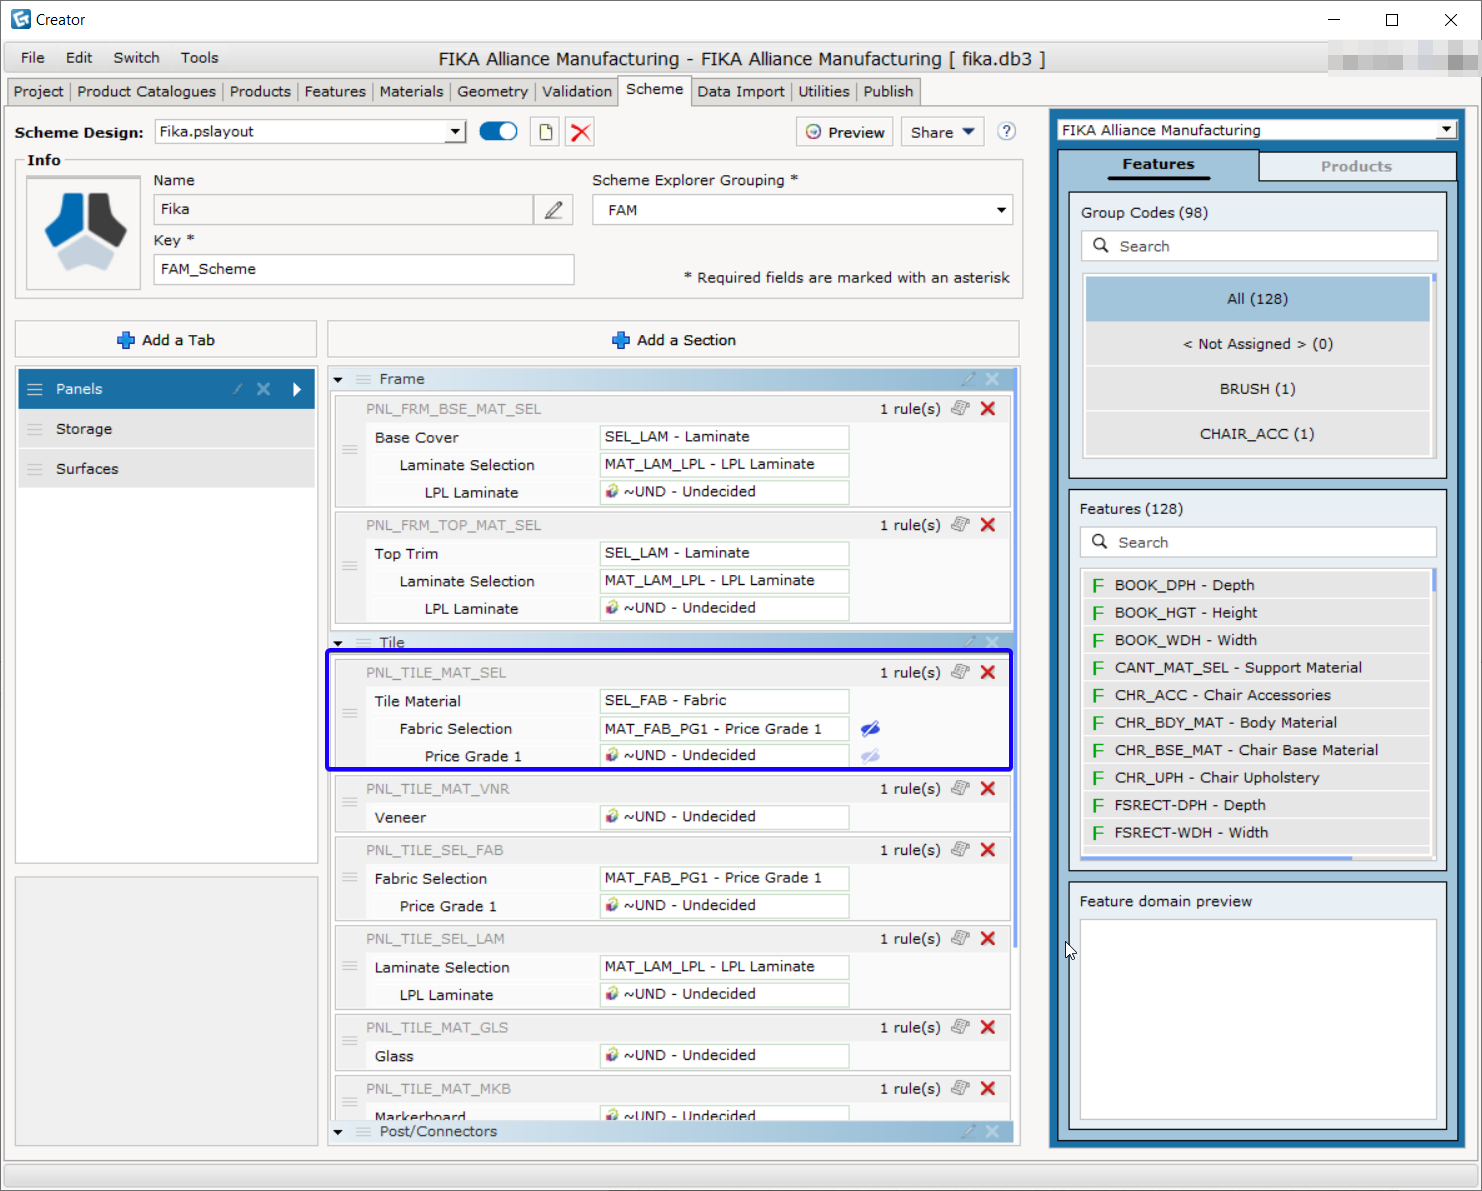Open Scheme Design Fika.pslayout dropdown
Image resolution: width=1482 pixels, height=1191 pixels.
[456, 131]
